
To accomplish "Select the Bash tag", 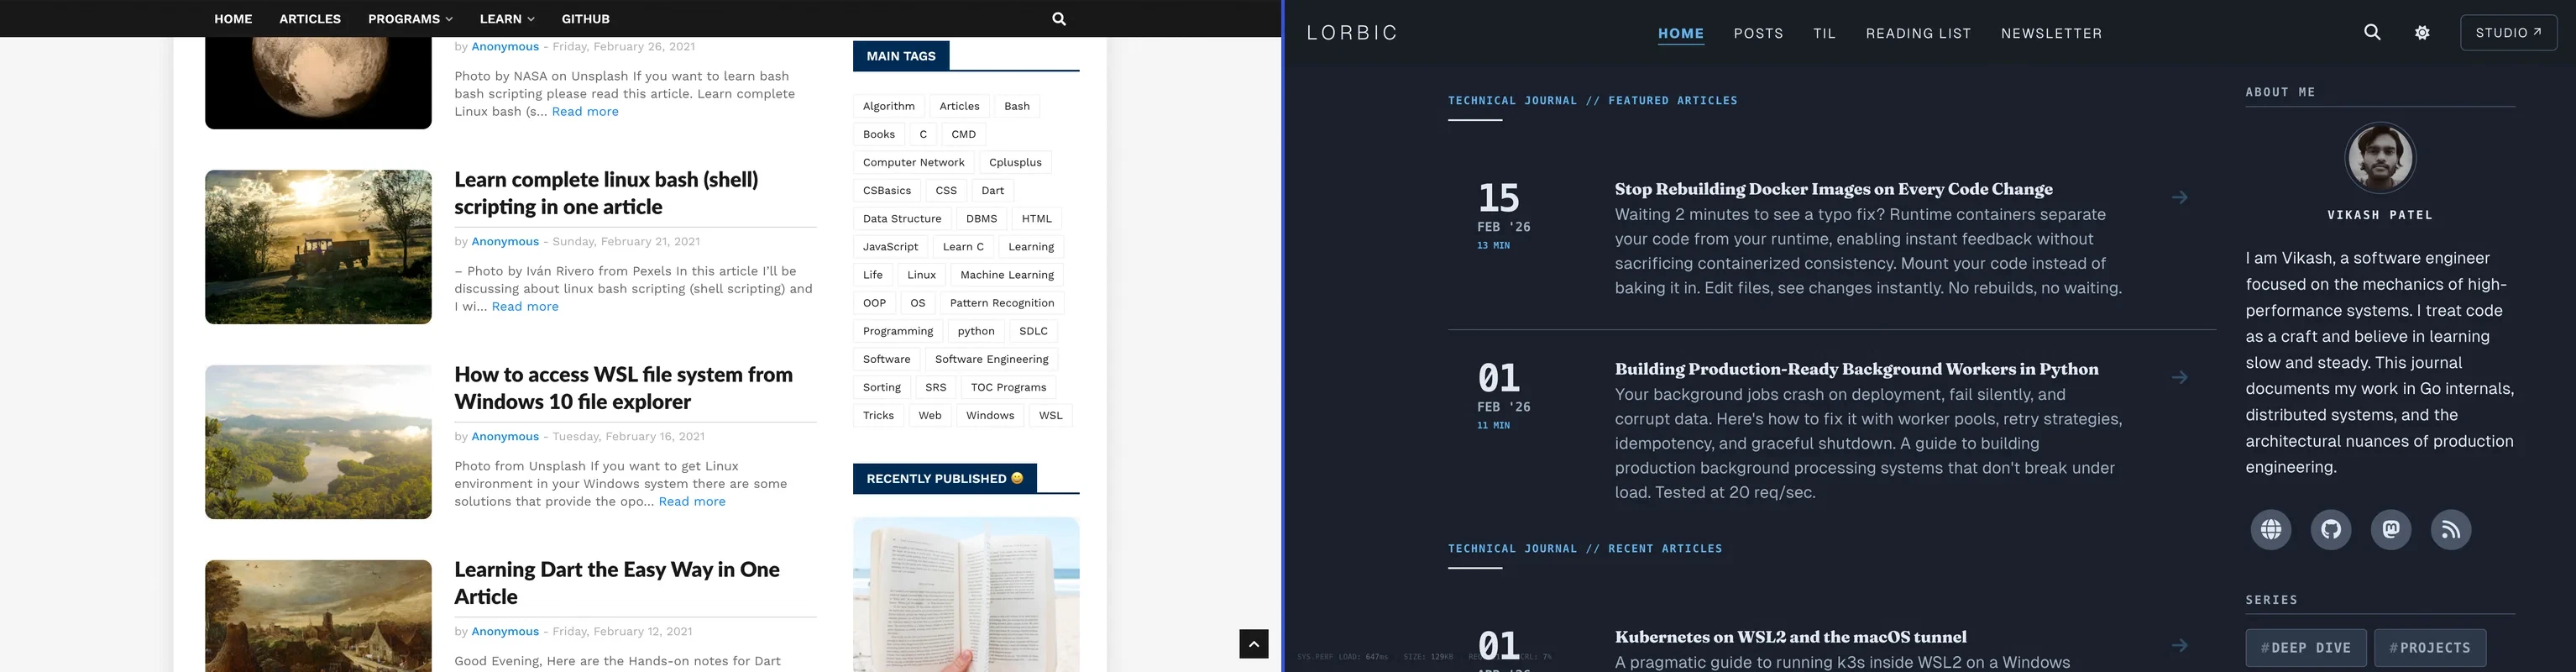I will pyautogui.click(x=1017, y=106).
